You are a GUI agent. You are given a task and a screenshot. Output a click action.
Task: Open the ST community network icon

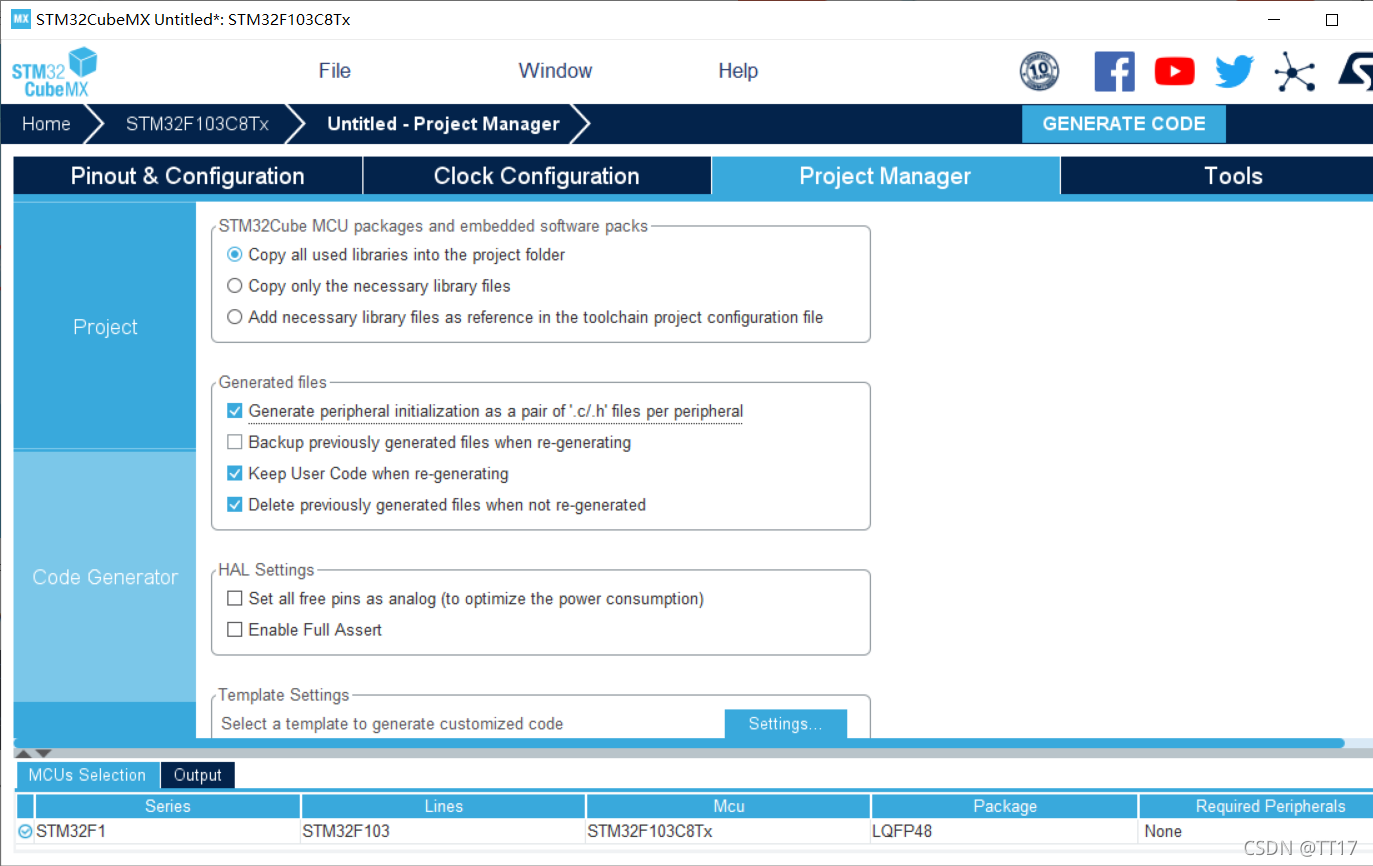1294,72
